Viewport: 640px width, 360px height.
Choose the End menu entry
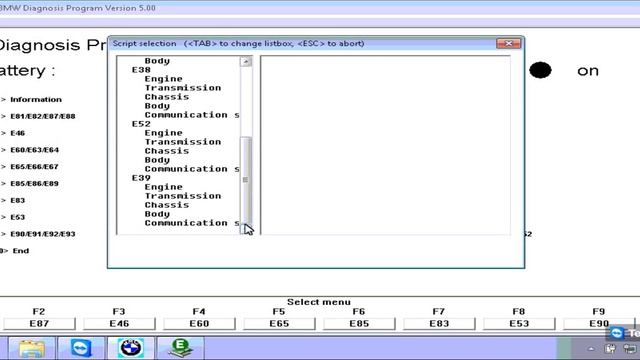click(20, 251)
